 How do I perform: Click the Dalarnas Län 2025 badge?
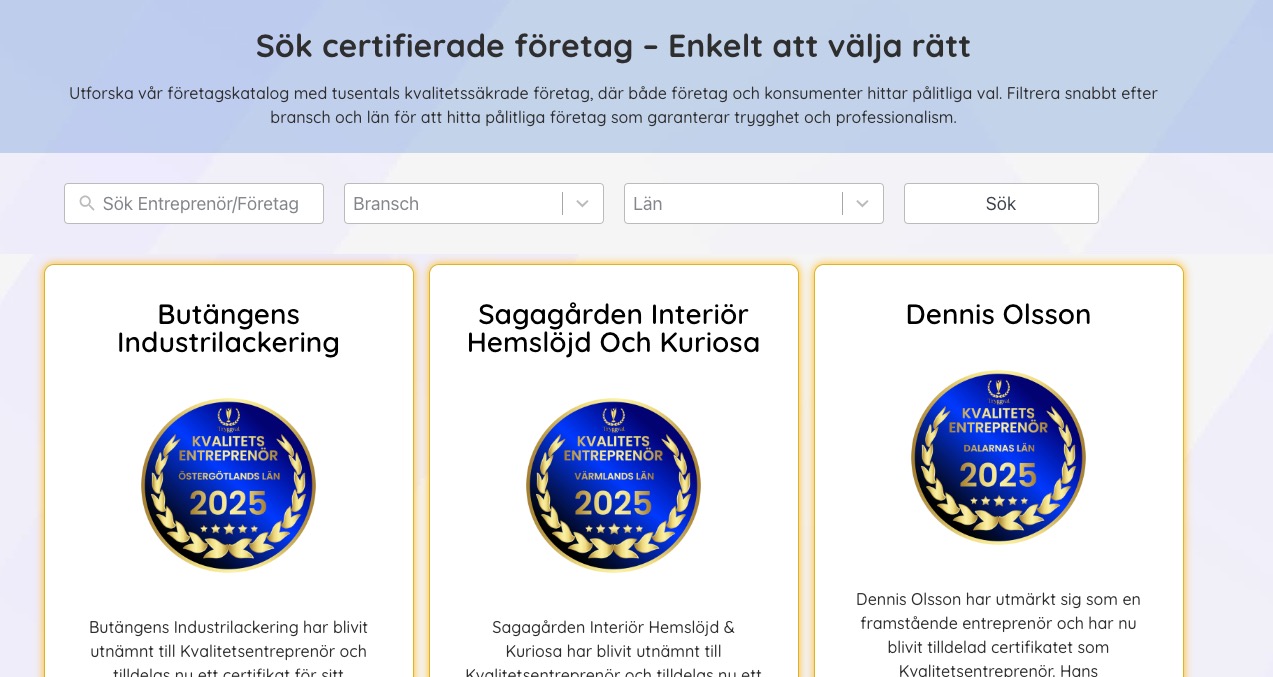pyautogui.click(x=998, y=457)
